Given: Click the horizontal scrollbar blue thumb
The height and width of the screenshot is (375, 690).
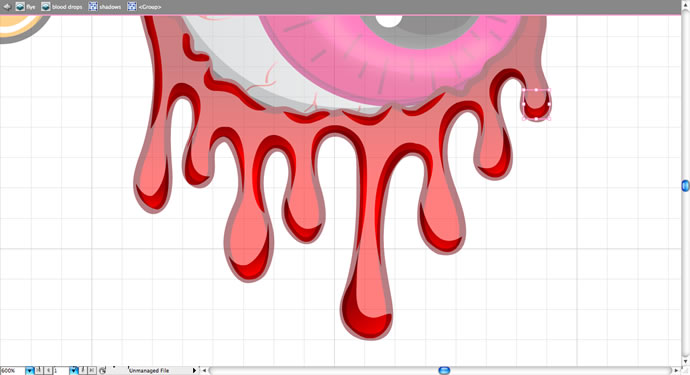Looking at the screenshot, I should click(444, 371).
